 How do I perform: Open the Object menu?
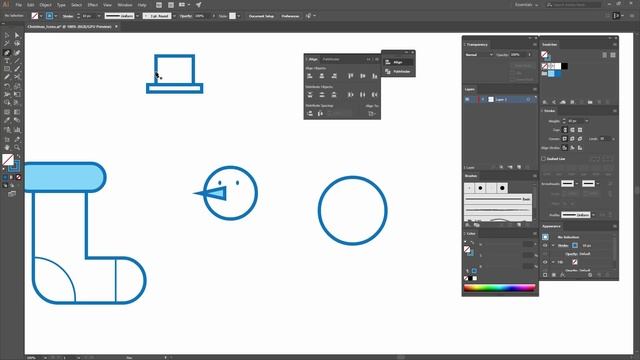[x=45, y=5]
